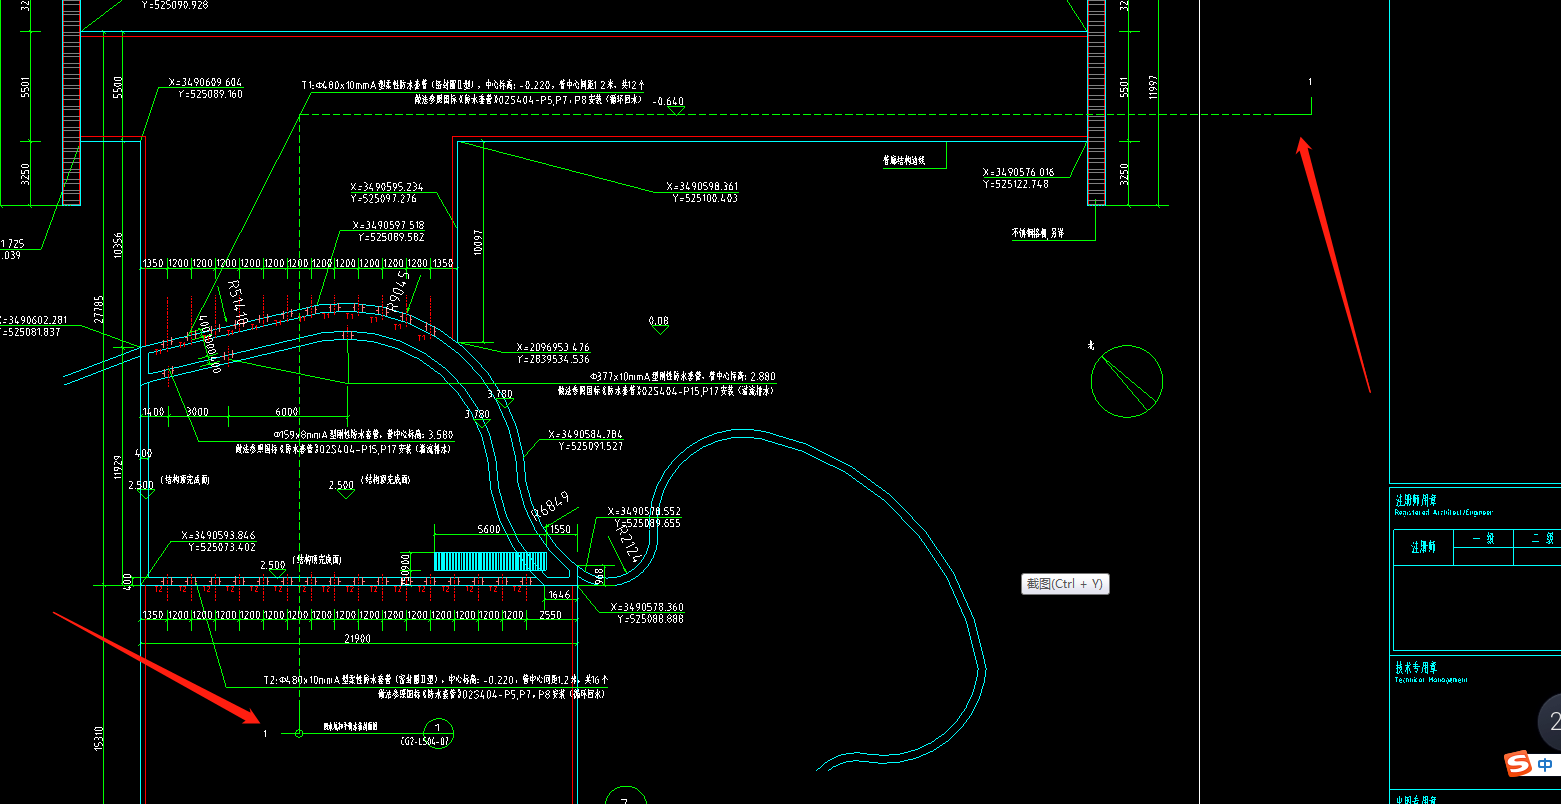The width and height of the screenshot is (1561, 804).
Task: Click coordinate text X=3490609.604
Action: coord(205,83)
